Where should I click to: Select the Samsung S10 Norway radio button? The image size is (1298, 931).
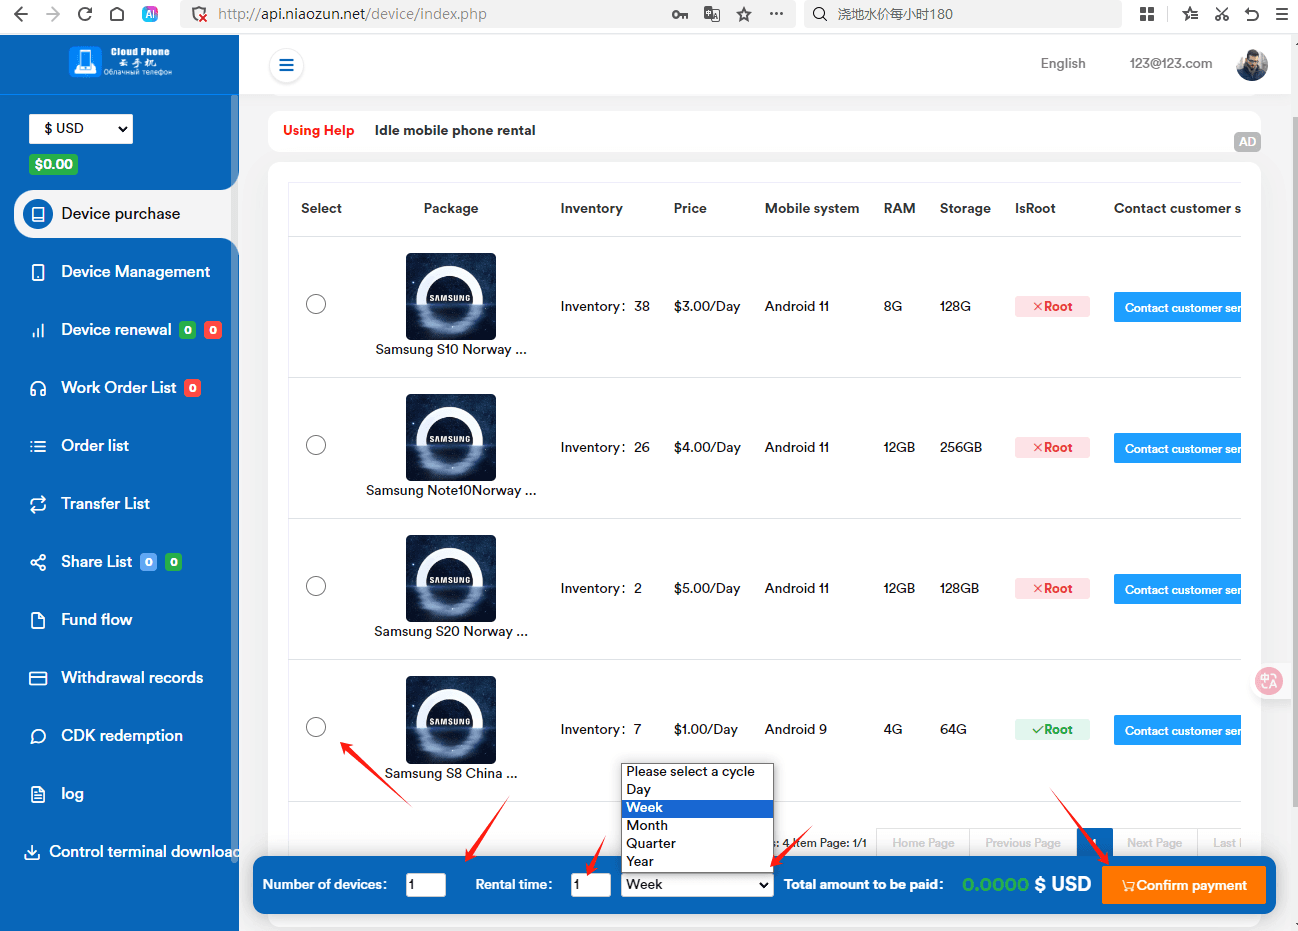tap(316, 304)
